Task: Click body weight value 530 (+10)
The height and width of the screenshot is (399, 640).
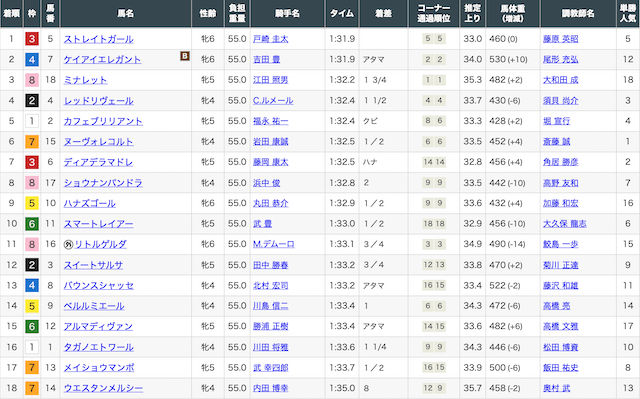Action: pyautogui.click(x=508, y=60)
